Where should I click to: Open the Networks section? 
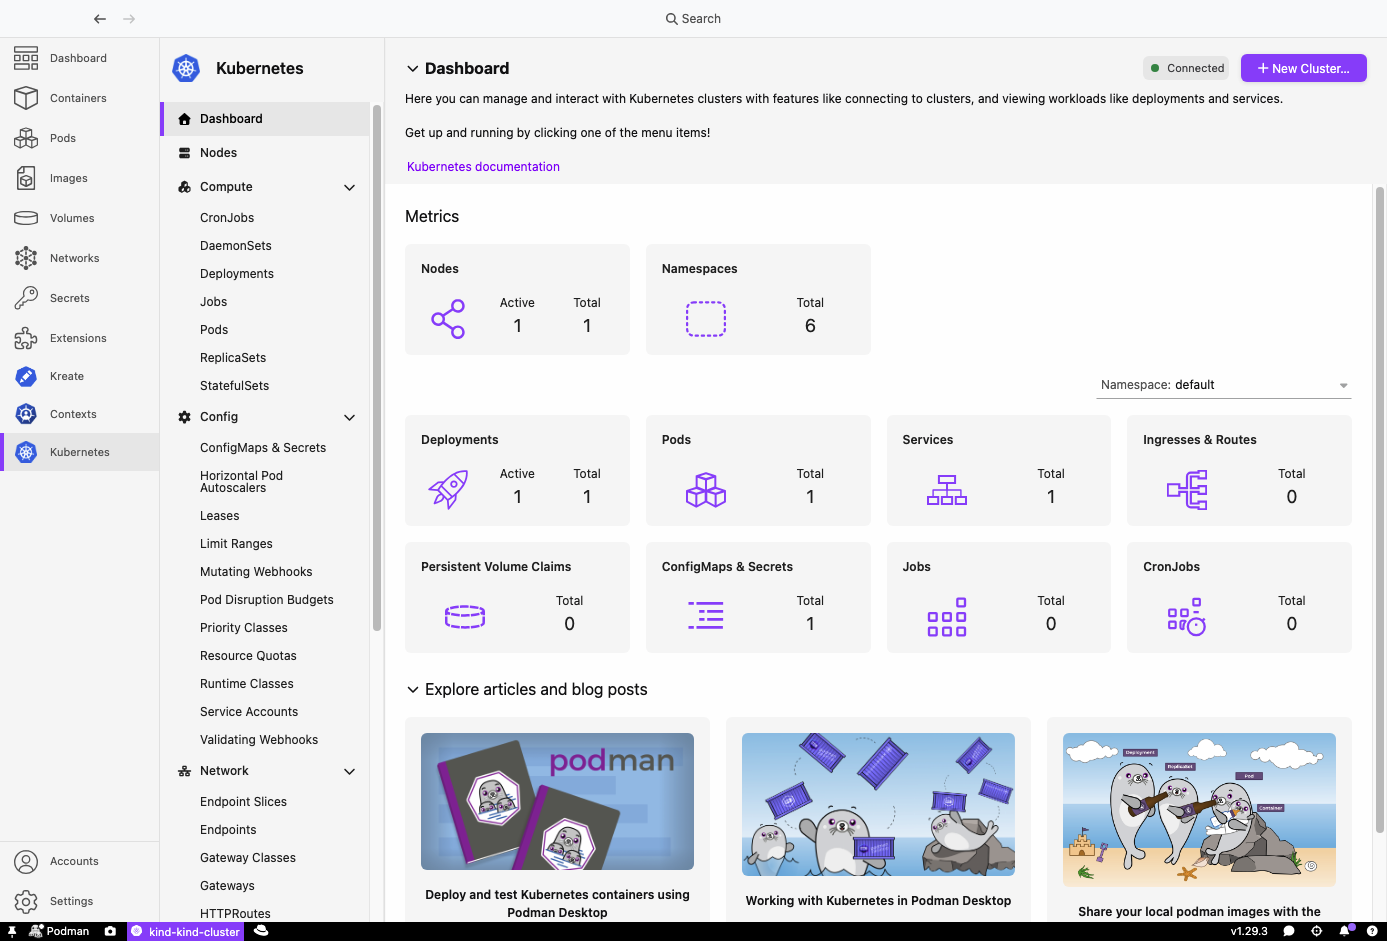pos(79,258)
